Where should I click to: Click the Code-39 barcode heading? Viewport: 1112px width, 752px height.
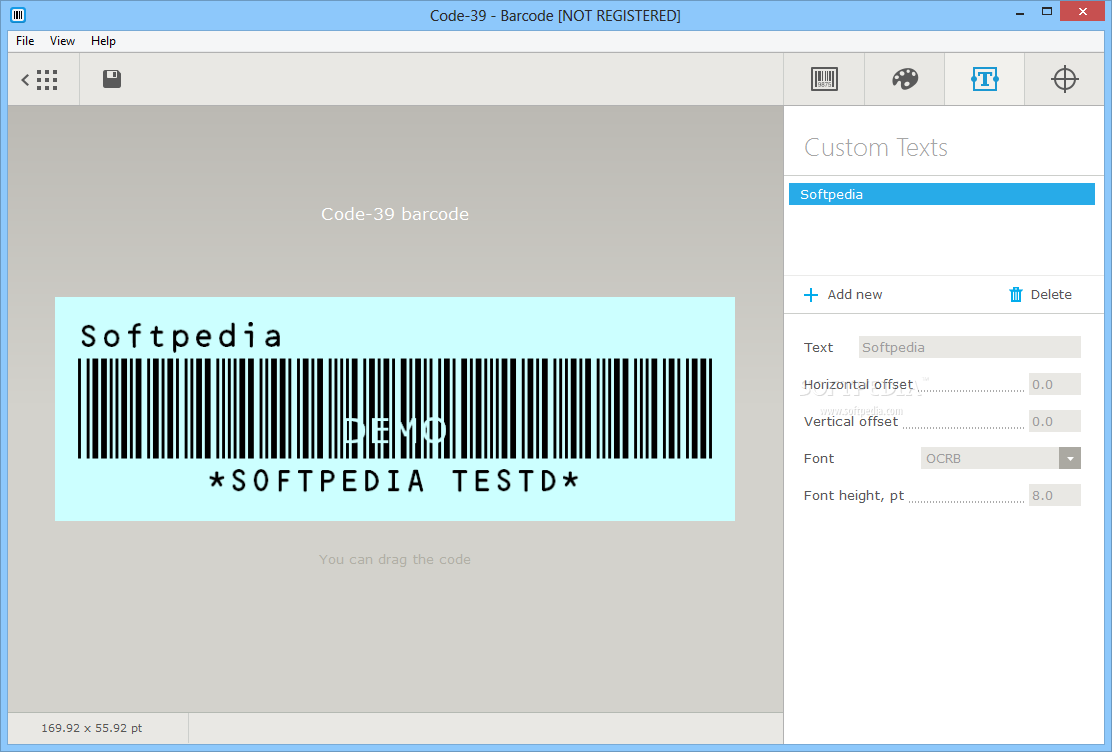pyautogui.click(x=395, y=214)
